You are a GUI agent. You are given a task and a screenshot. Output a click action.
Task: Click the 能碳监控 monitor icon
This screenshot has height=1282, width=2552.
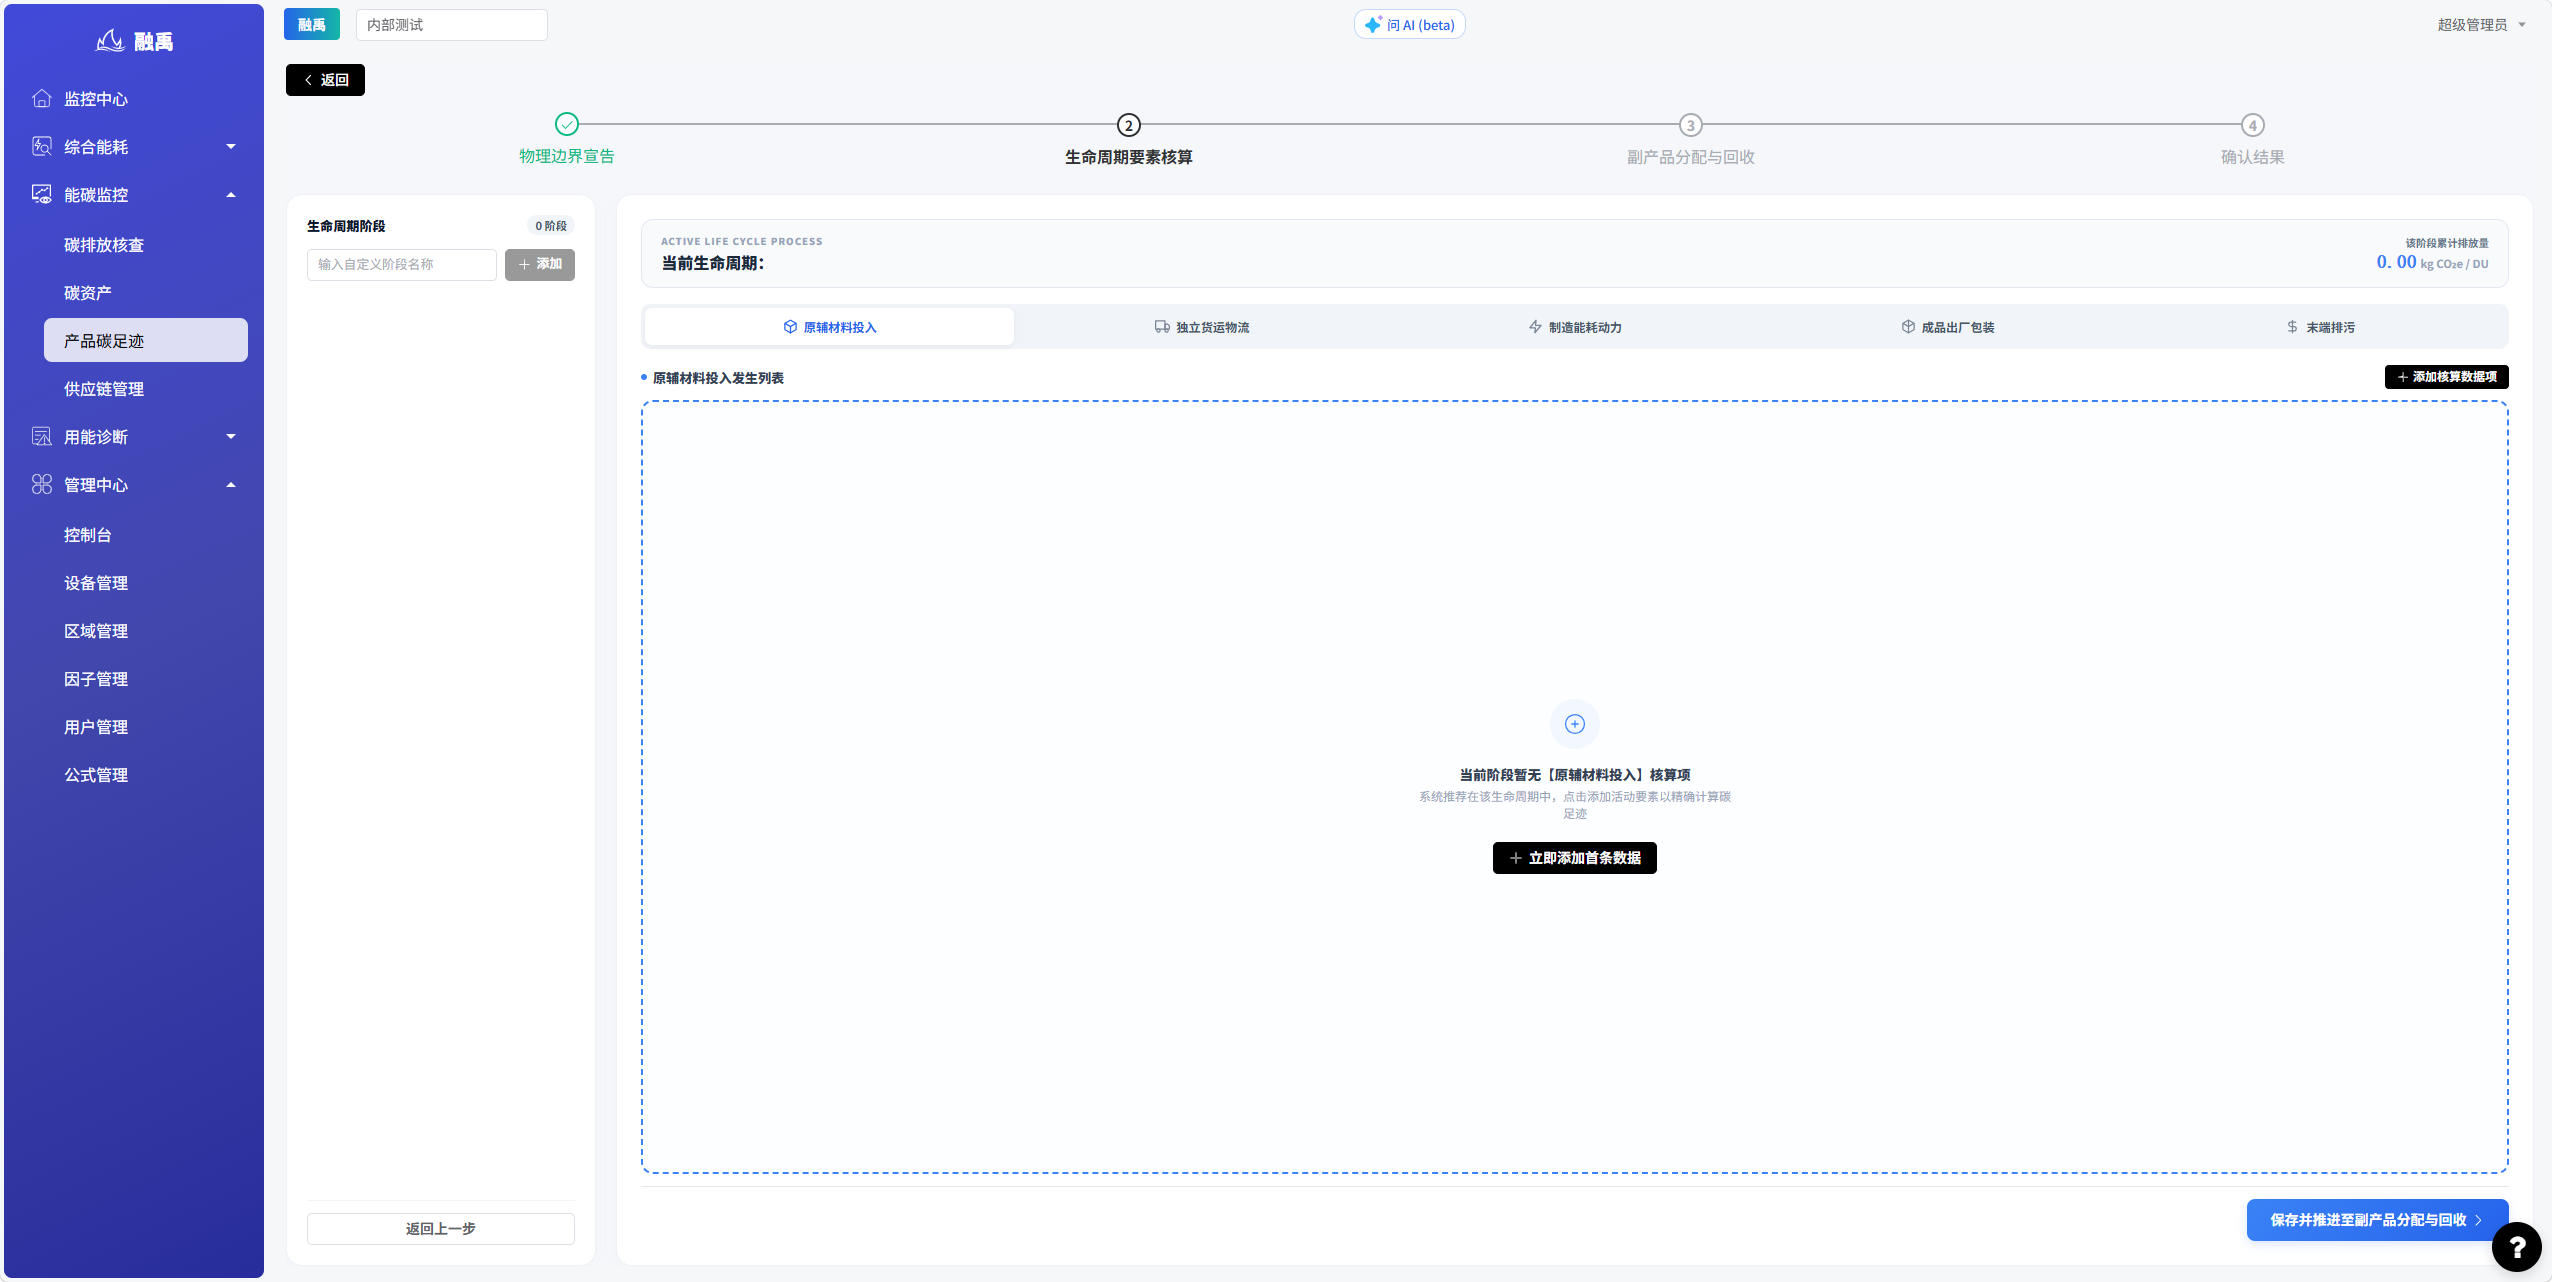(x=42, y=194)
